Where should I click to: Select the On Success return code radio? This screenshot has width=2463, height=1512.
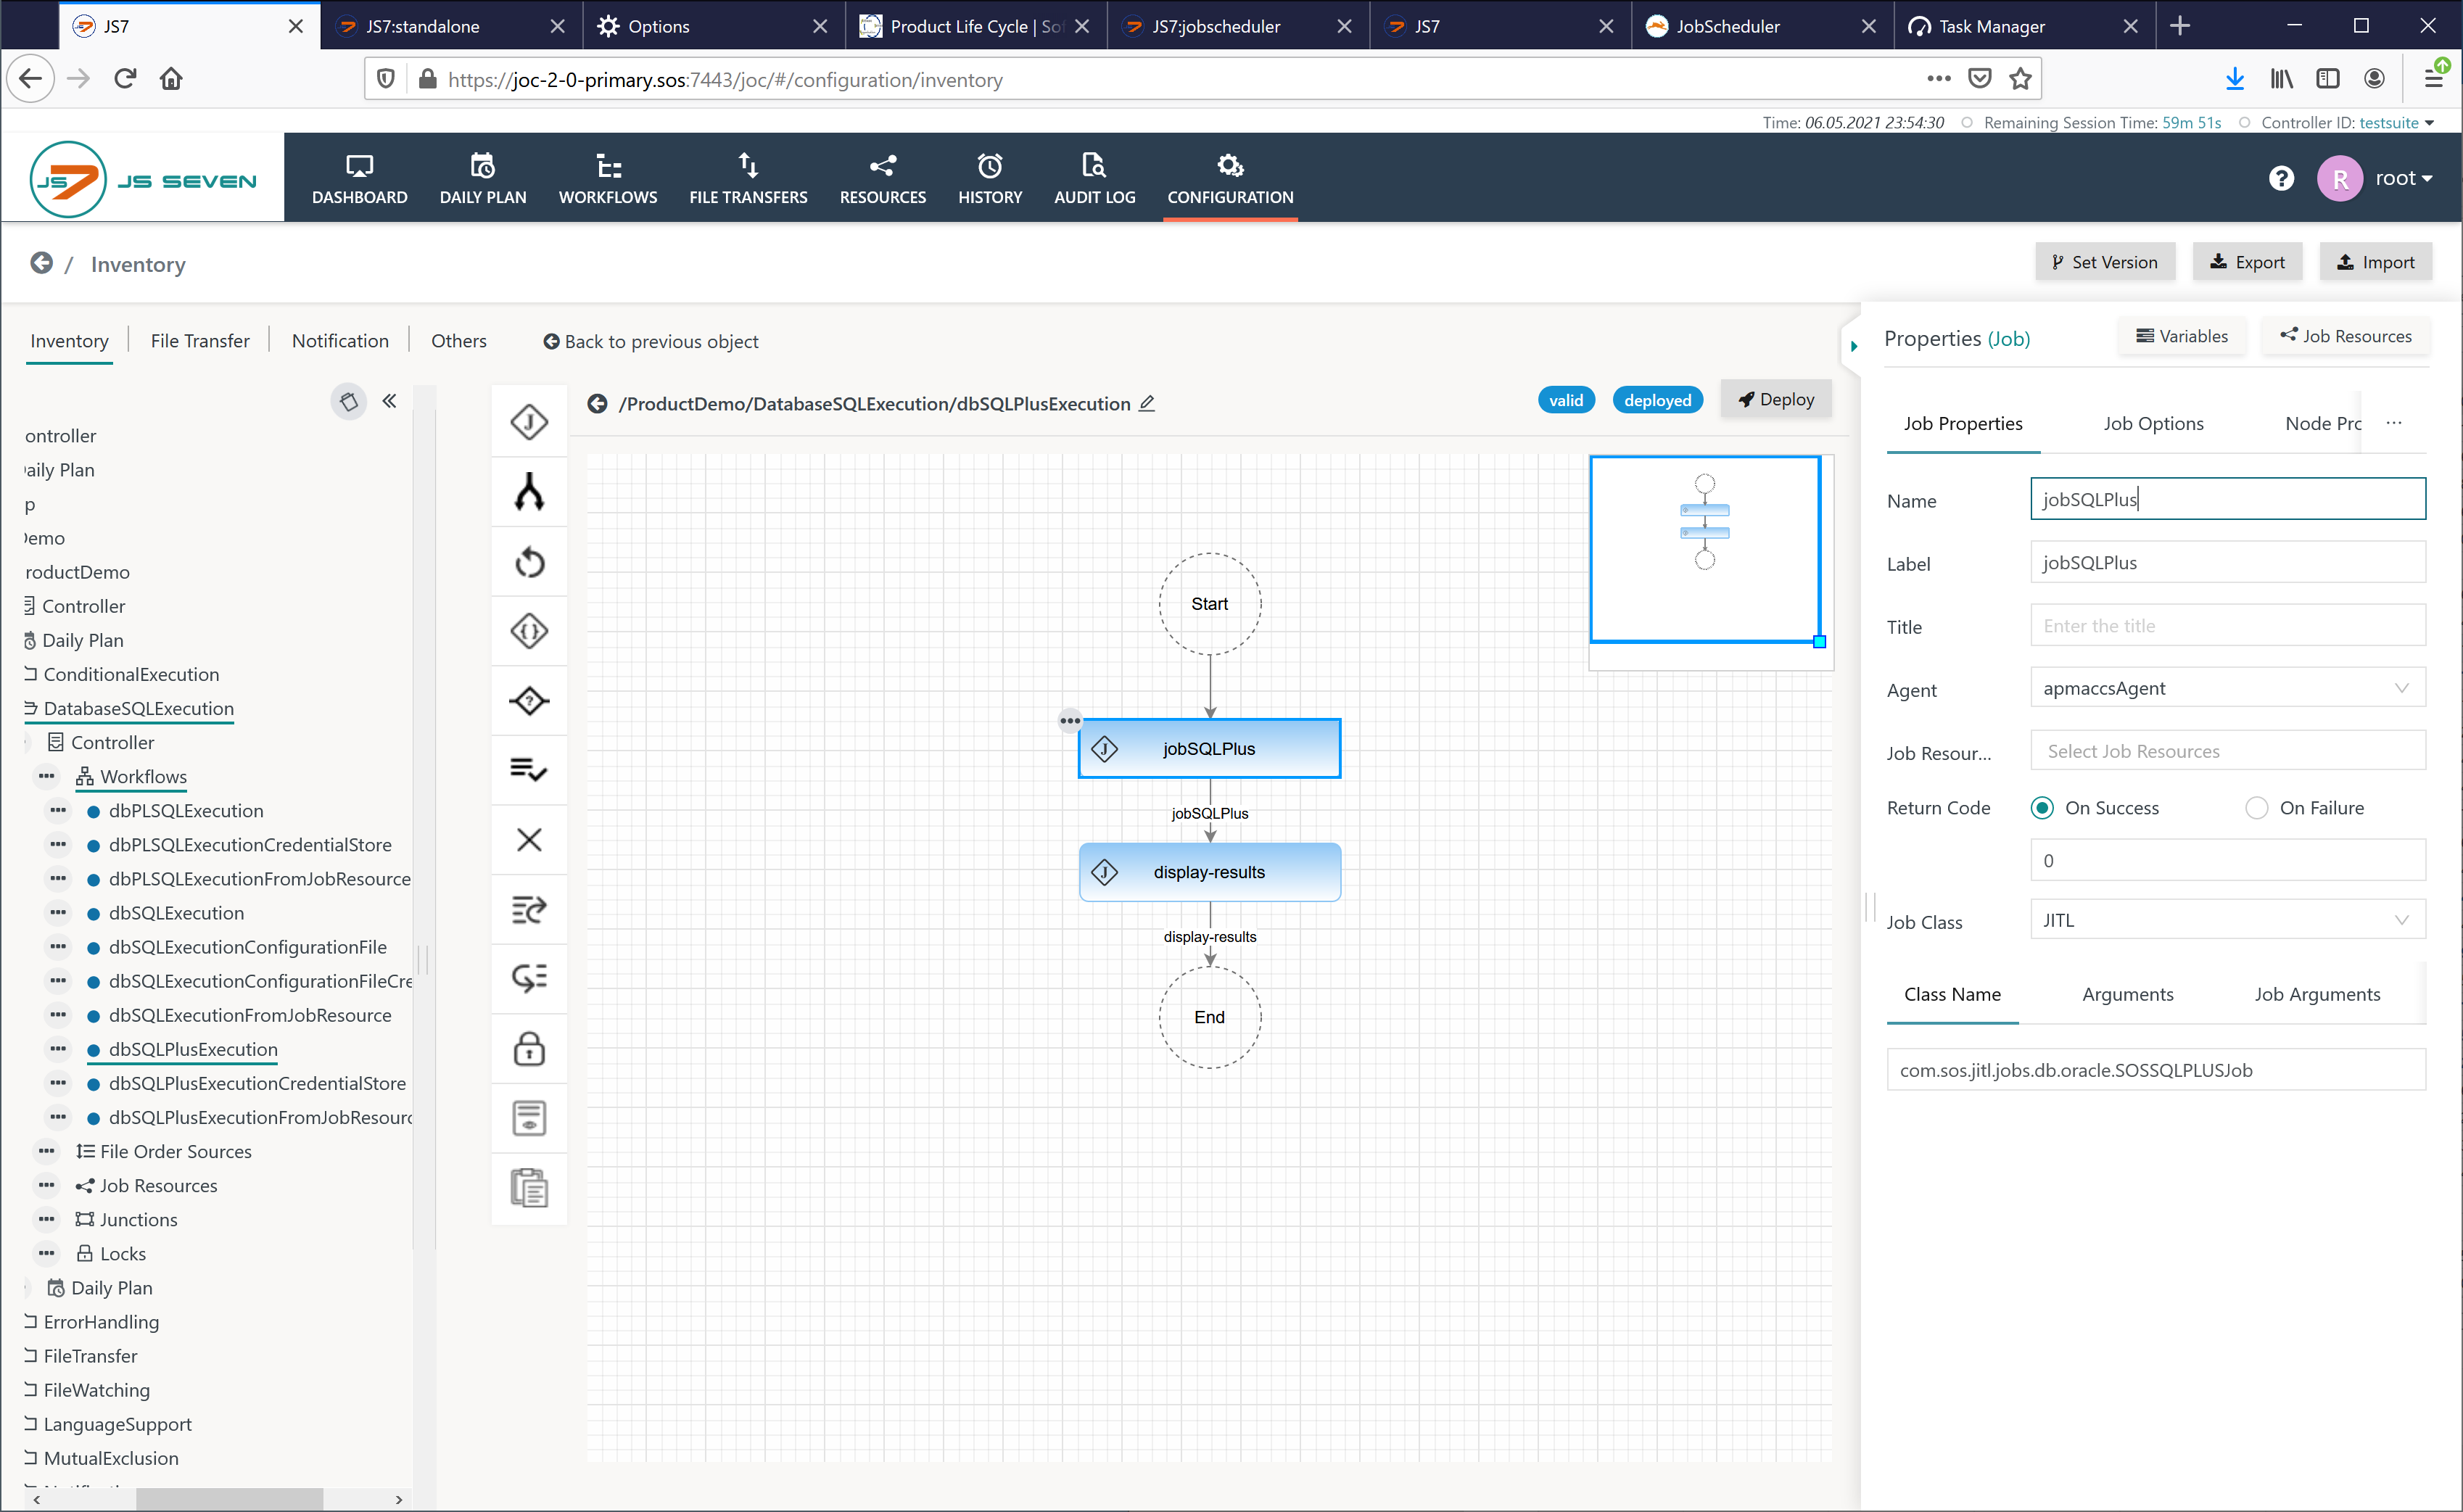2042,808
